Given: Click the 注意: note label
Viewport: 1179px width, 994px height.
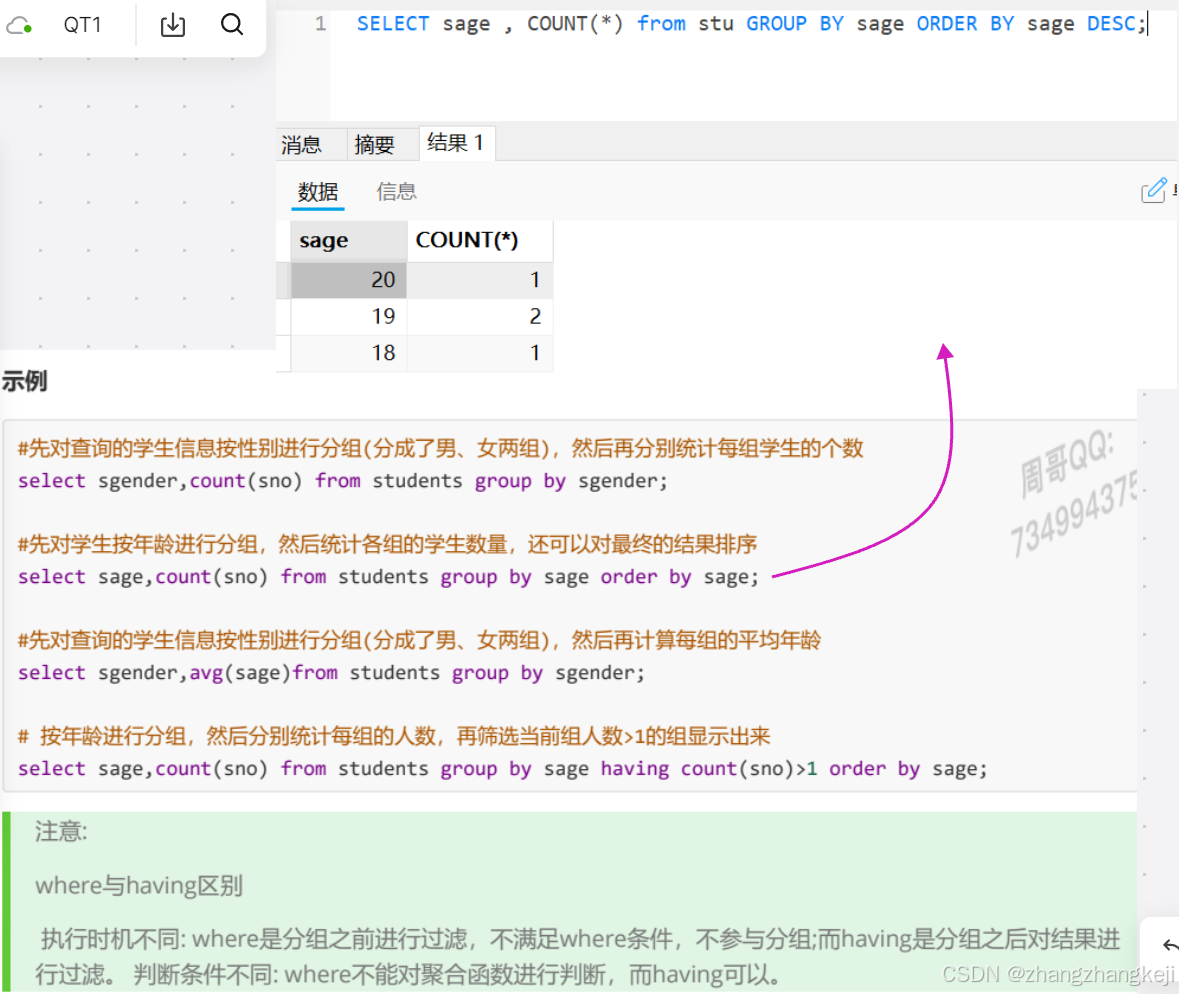Looking at the screenshot, I should pyautogui.click(x=61, y=832).
